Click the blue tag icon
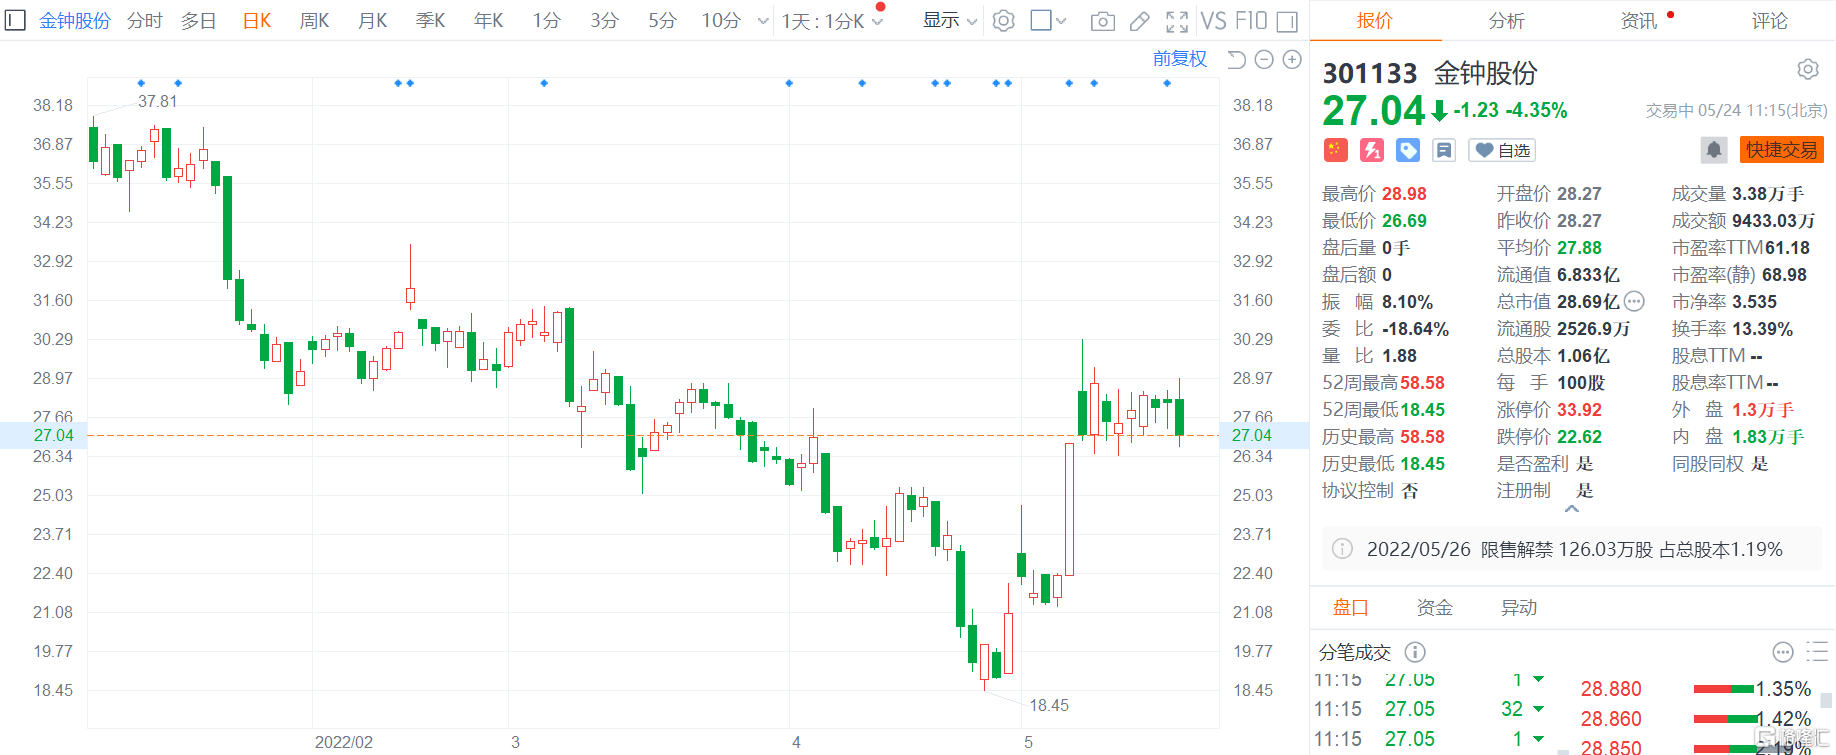 point(1408,150)
